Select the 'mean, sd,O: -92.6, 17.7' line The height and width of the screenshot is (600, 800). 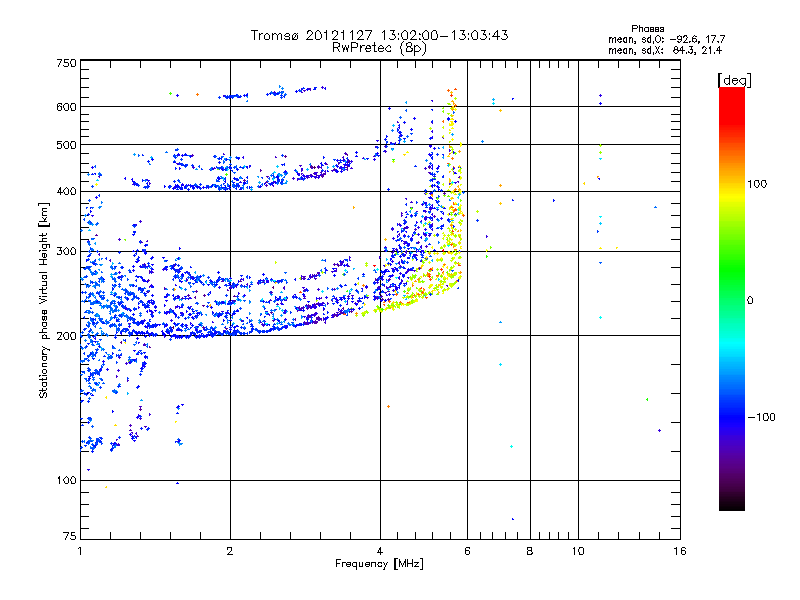tap(666, 39)
